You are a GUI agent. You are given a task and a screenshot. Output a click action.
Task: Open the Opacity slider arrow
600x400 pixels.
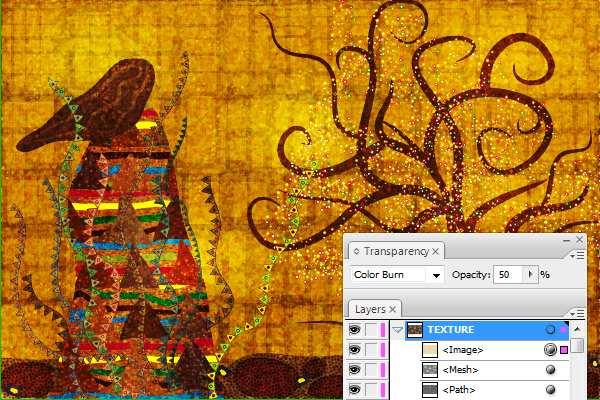coord(531,274)
